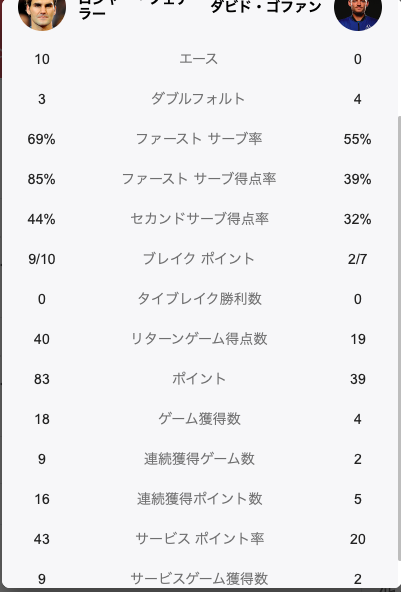Select the エース stat row label

[199, 59]
